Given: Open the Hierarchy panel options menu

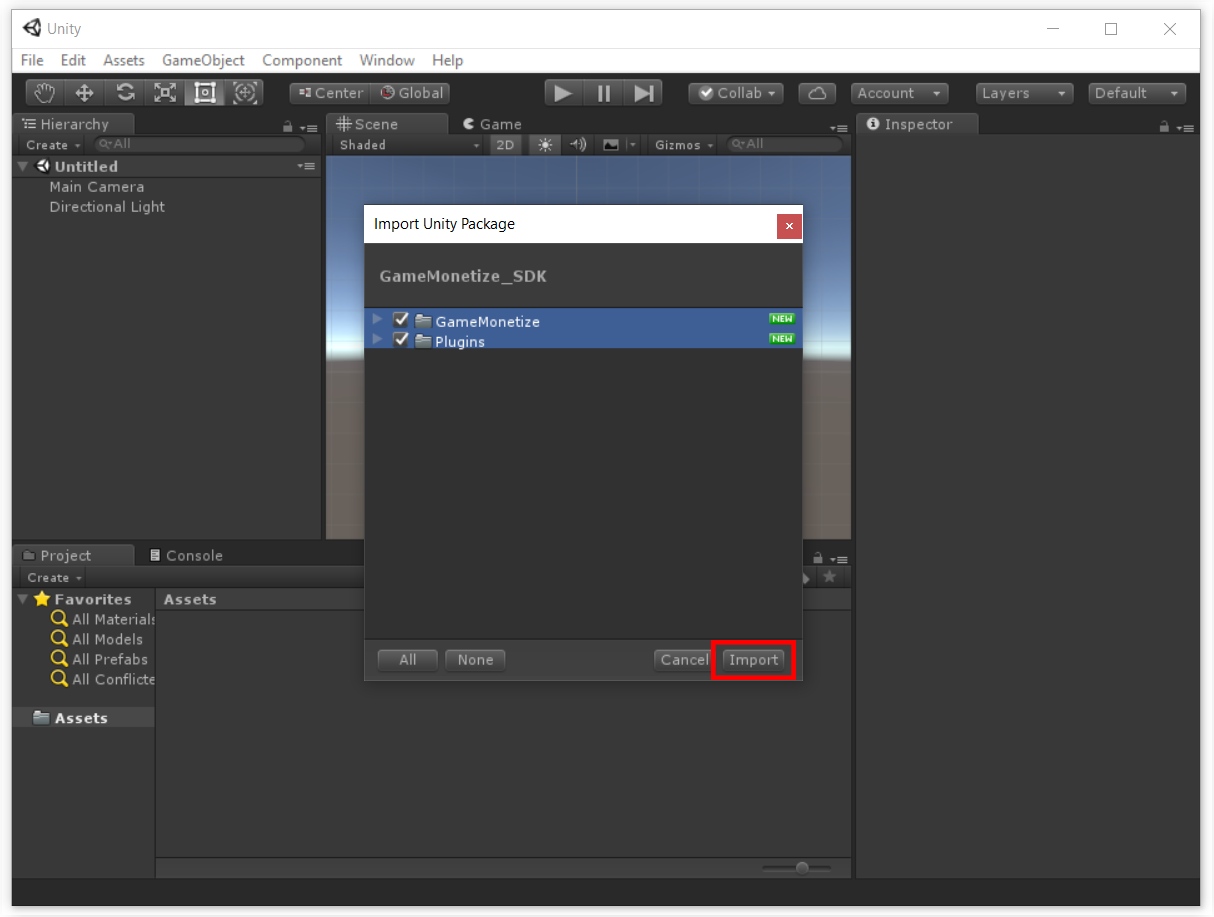Looking at the screenshot, I should 310,128.
